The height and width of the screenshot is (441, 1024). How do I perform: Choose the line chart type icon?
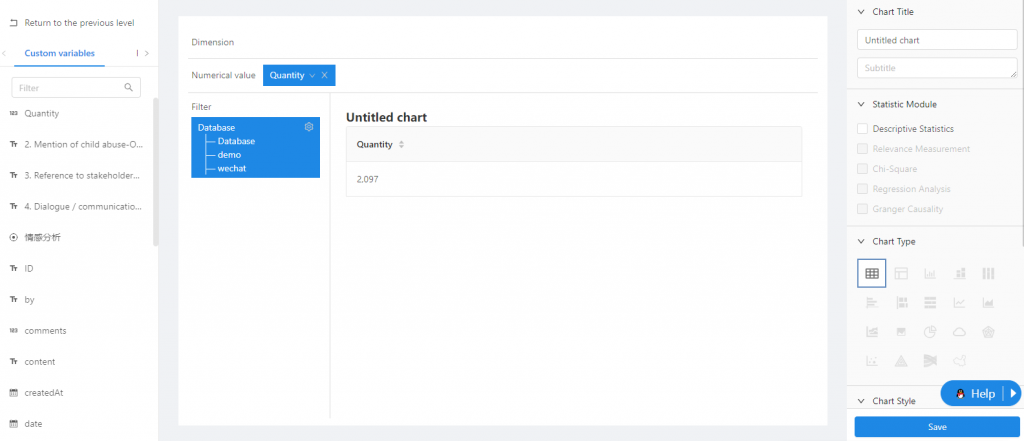pos(959,302)
